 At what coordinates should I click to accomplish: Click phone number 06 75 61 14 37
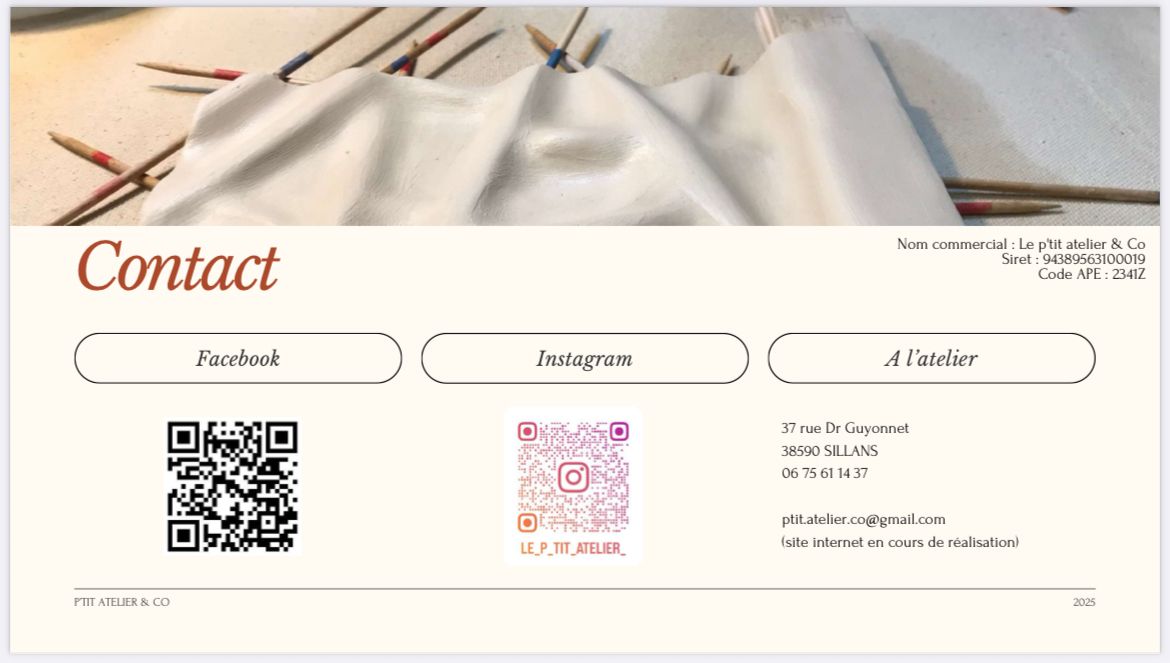click(825, 473)
